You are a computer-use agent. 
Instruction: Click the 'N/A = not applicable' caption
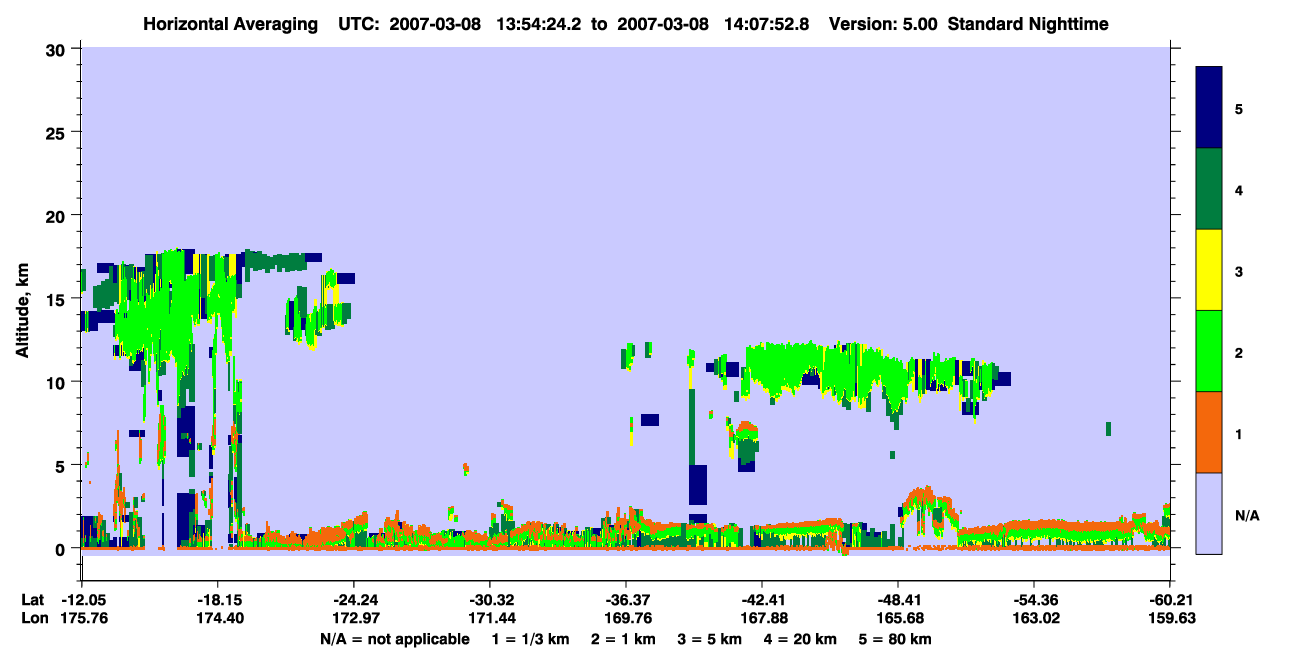coord(394,639)
